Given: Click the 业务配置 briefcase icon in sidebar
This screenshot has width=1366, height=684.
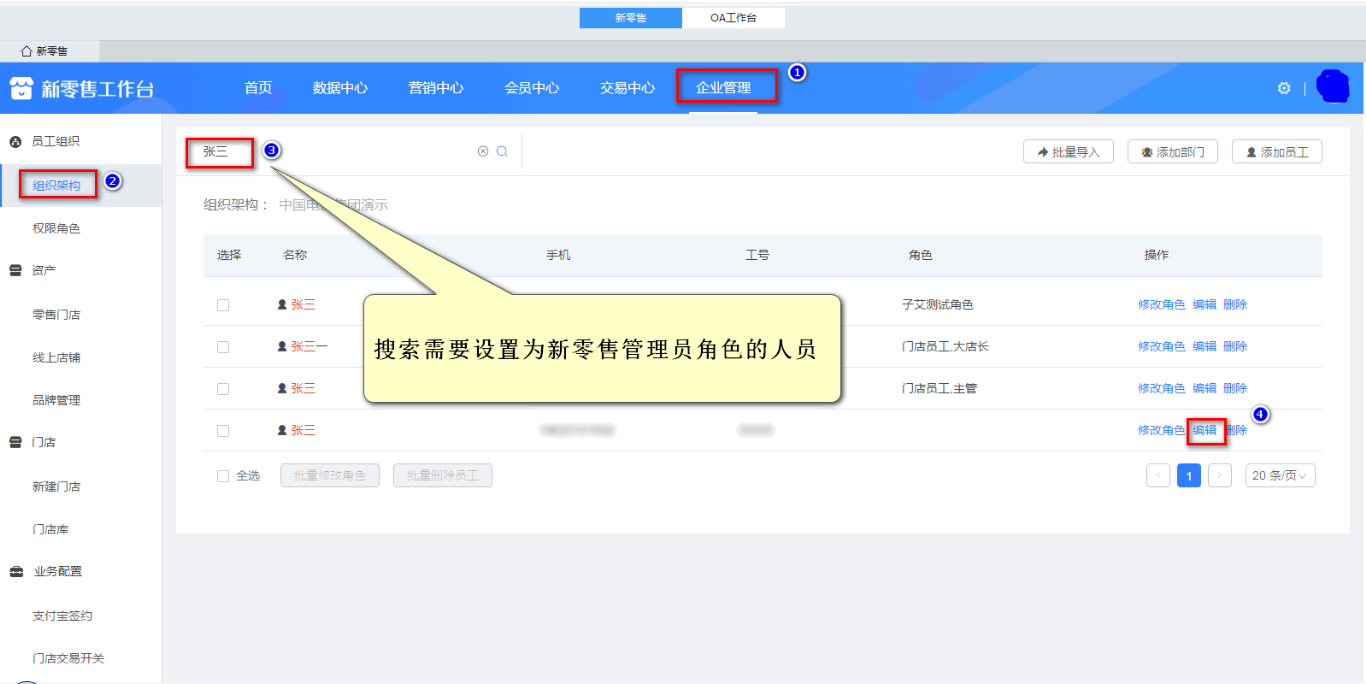Looking at the screenshot, I should 16,572.
